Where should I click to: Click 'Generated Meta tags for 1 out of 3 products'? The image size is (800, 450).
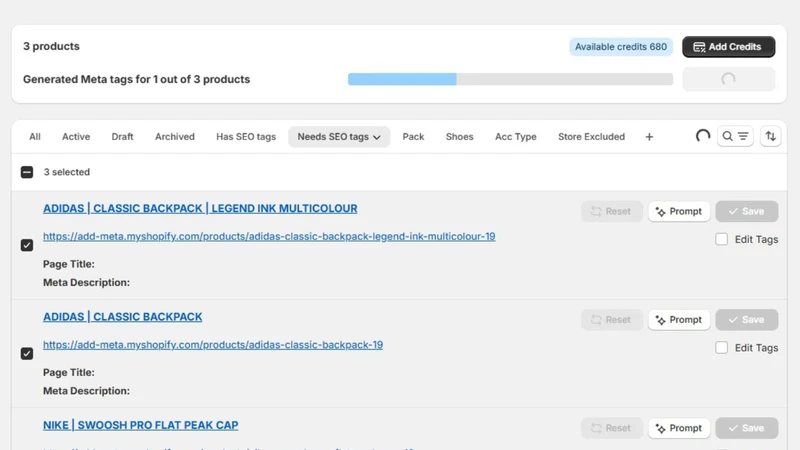(136, 79)
